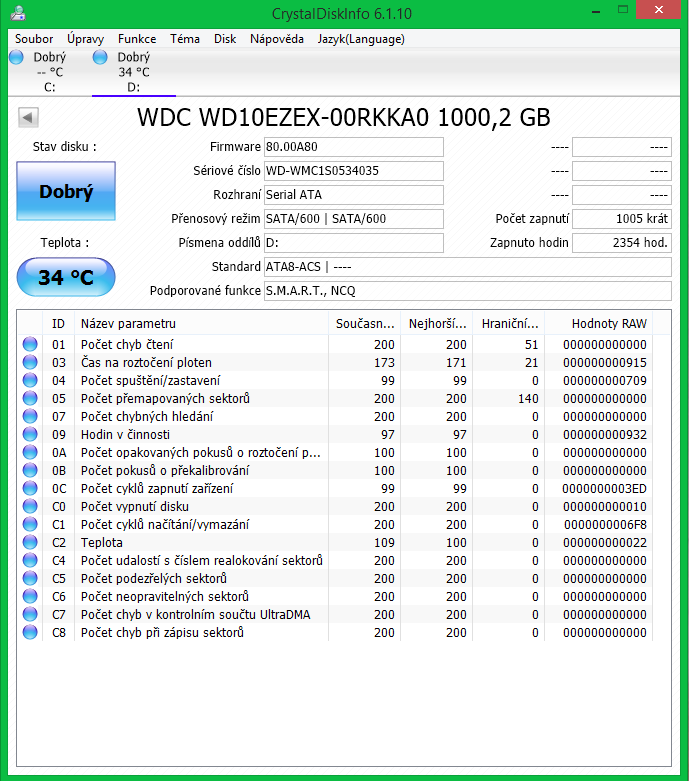Open the Nápověda menu
The height and width of the screenshot is (781, 689).
click(277, 39)
